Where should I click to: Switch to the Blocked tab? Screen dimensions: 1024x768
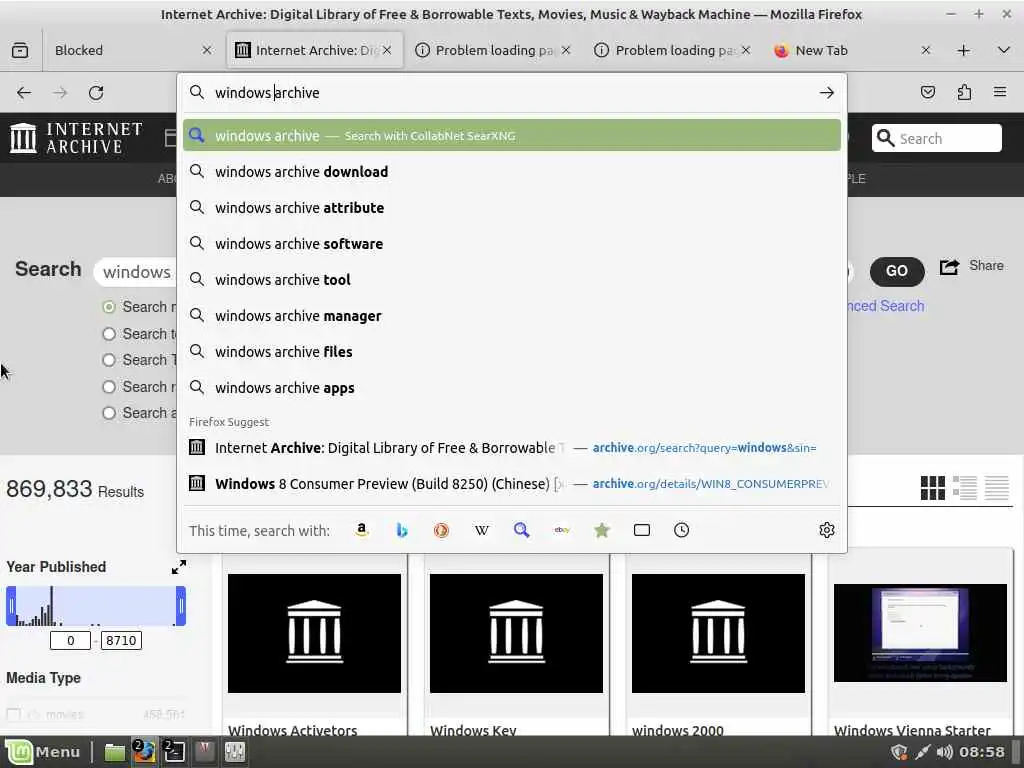[124, 50]
